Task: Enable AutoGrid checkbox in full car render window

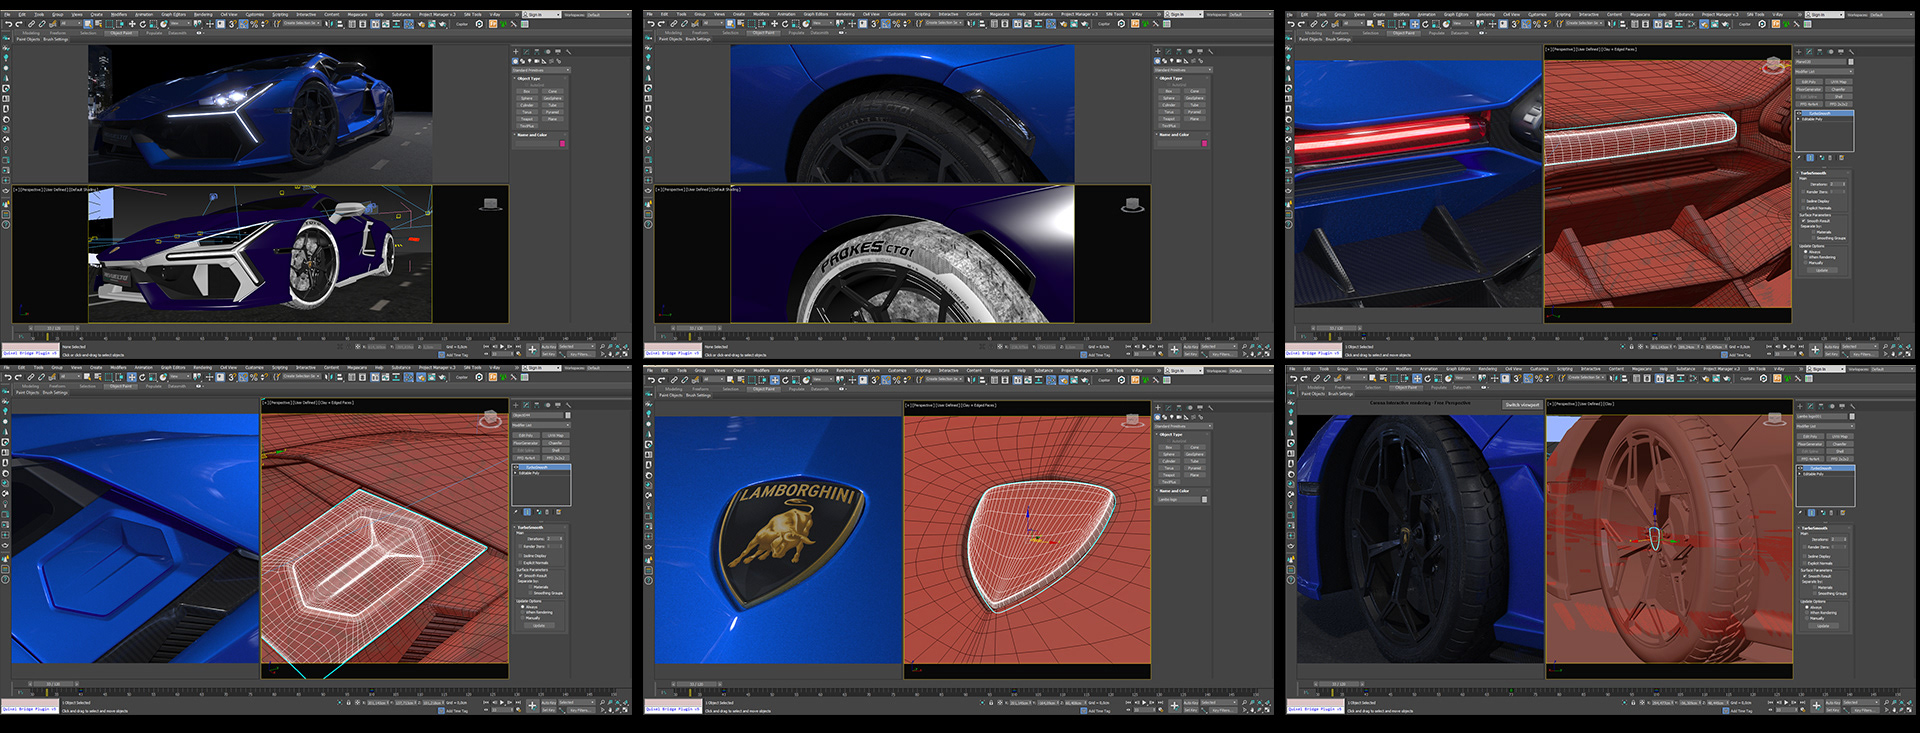Action: pos(526,85)
